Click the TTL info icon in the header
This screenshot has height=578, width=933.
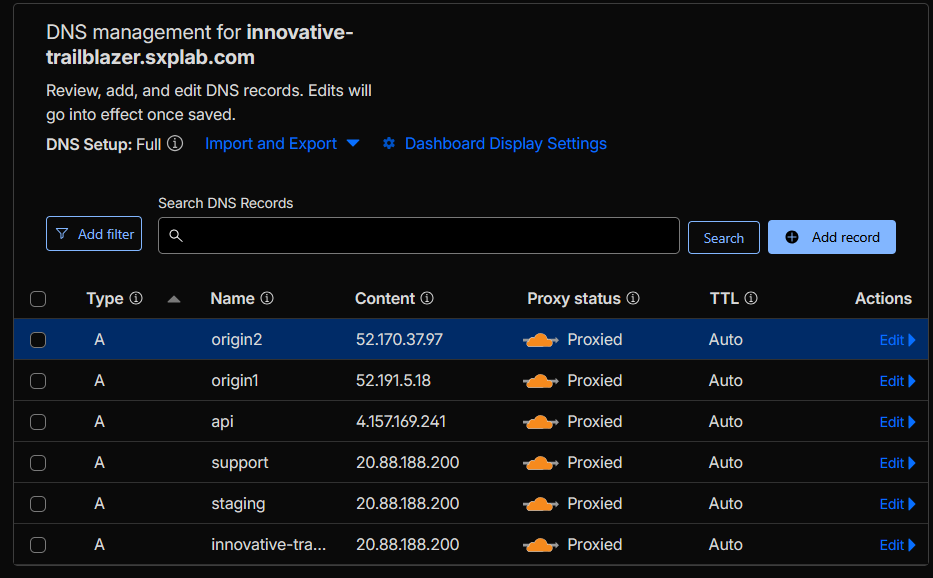[x=750, y=298]
